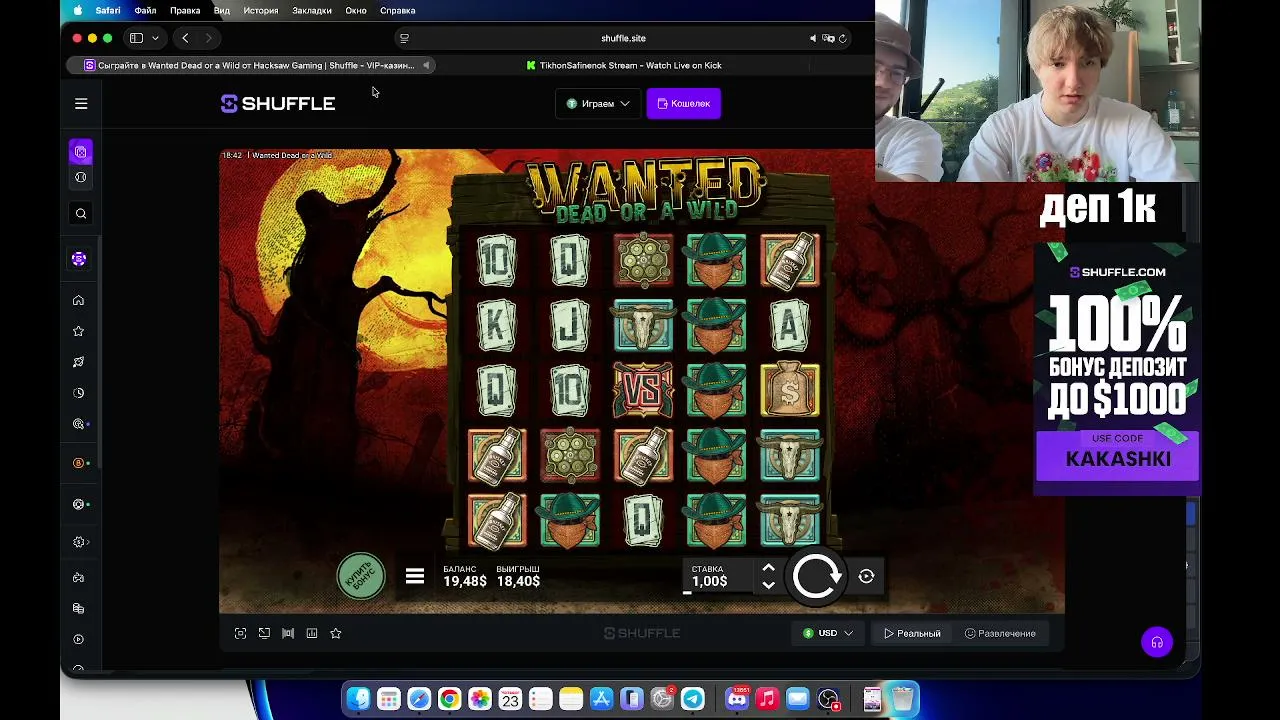Open Telegram from the Dock
Viewport: 1280px width, 720px height.
pos(692,699)
